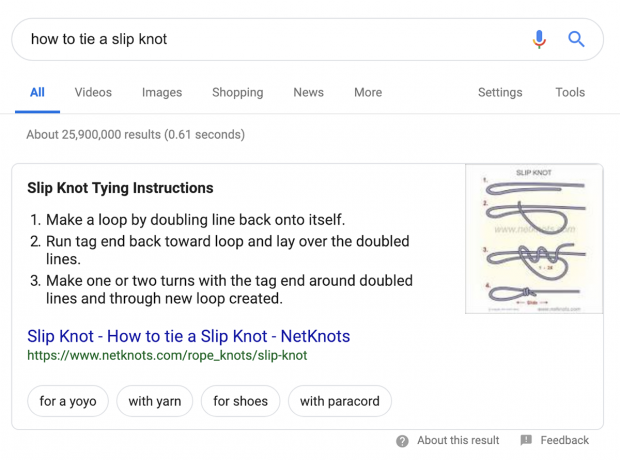This screenshot has height=460, width=620.
Task: Choose the "with yarn" suggestion chip
Action: click(154, 401)
